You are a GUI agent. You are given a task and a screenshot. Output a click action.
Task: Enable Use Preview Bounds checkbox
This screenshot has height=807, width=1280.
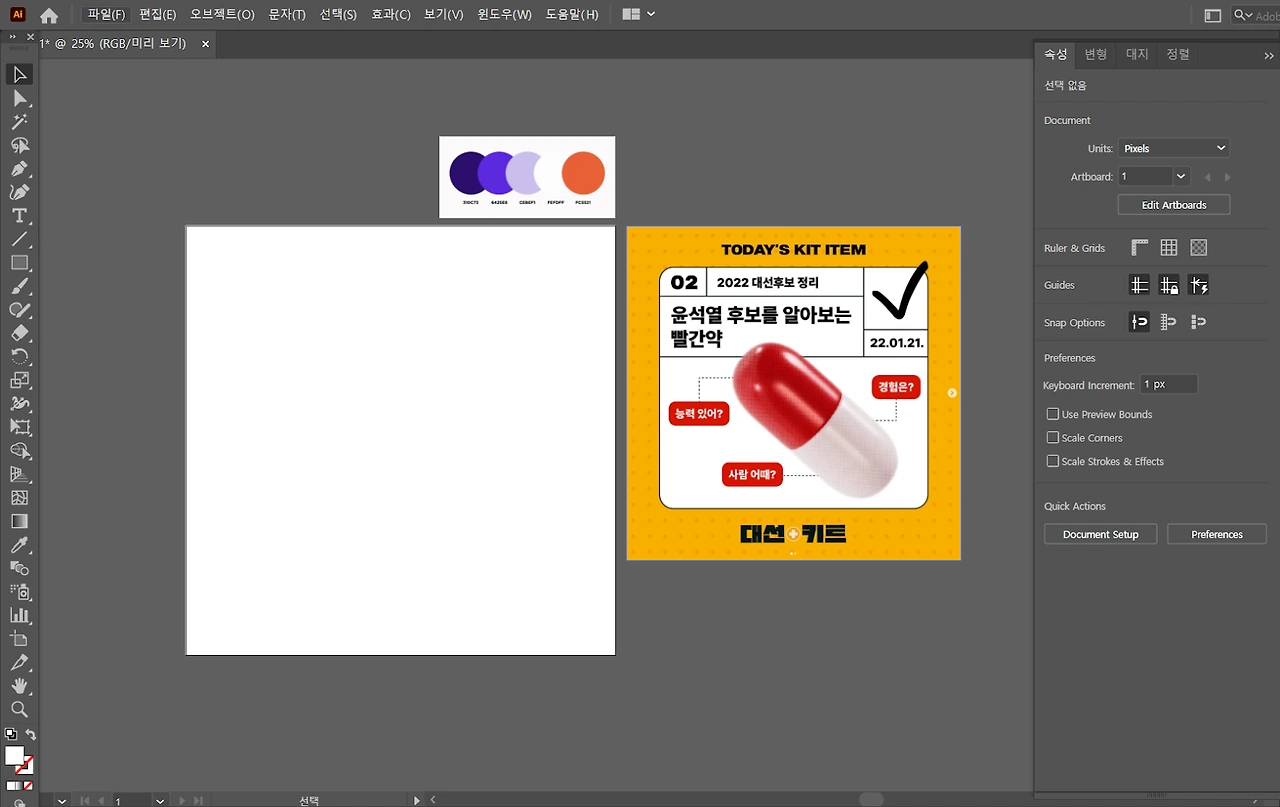(x=1053, y=414)
